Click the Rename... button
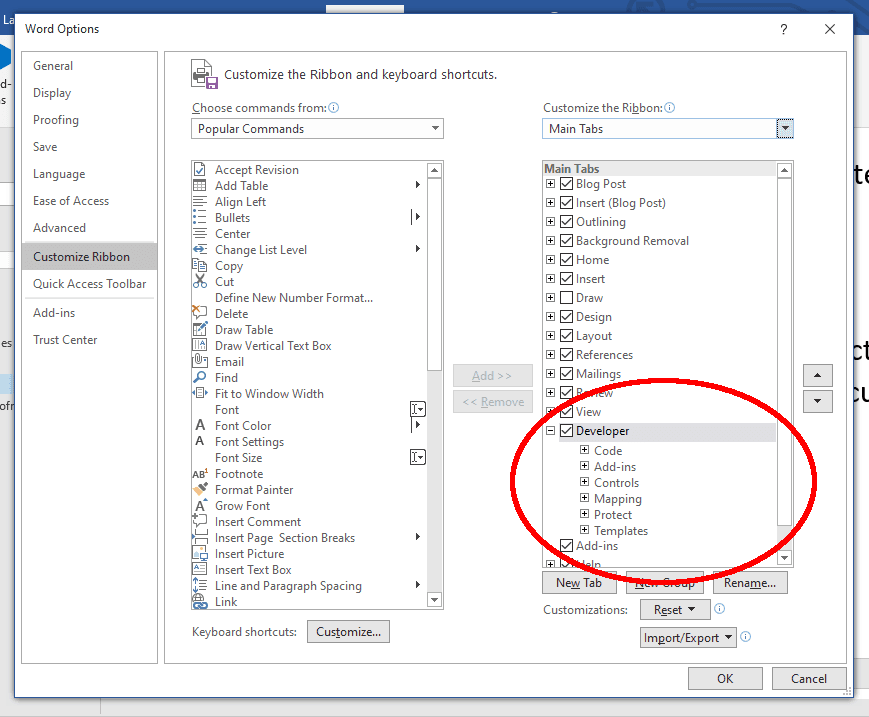Viewport: 869px width, 717px height. click(x=750, y=583)
